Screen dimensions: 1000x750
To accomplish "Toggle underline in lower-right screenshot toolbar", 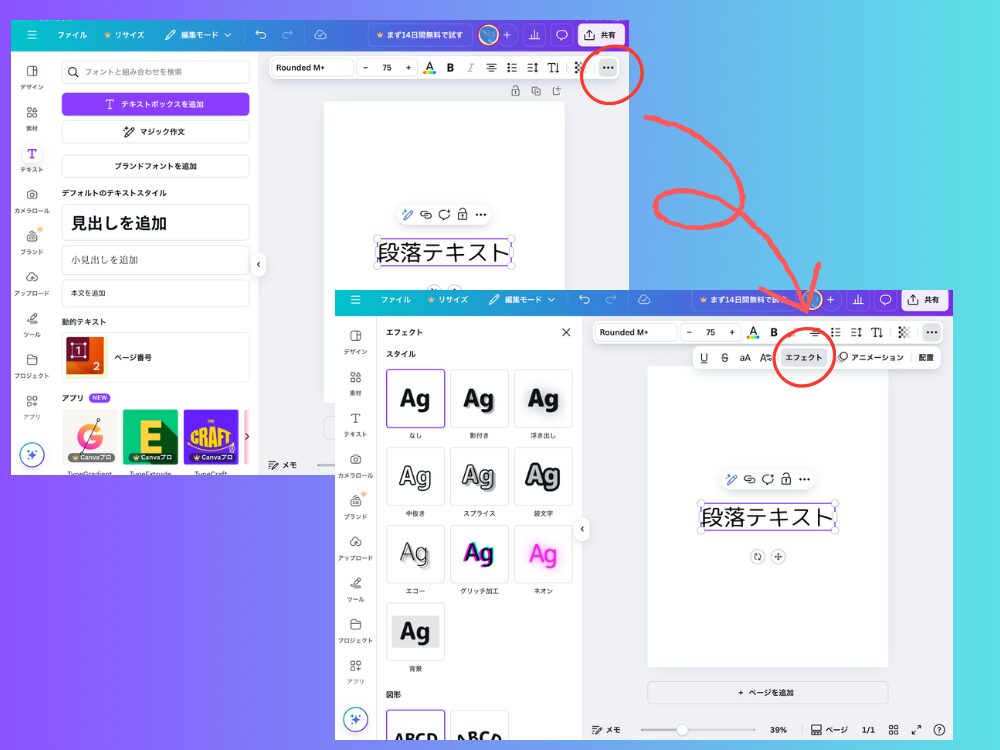I will pos(704,358).
